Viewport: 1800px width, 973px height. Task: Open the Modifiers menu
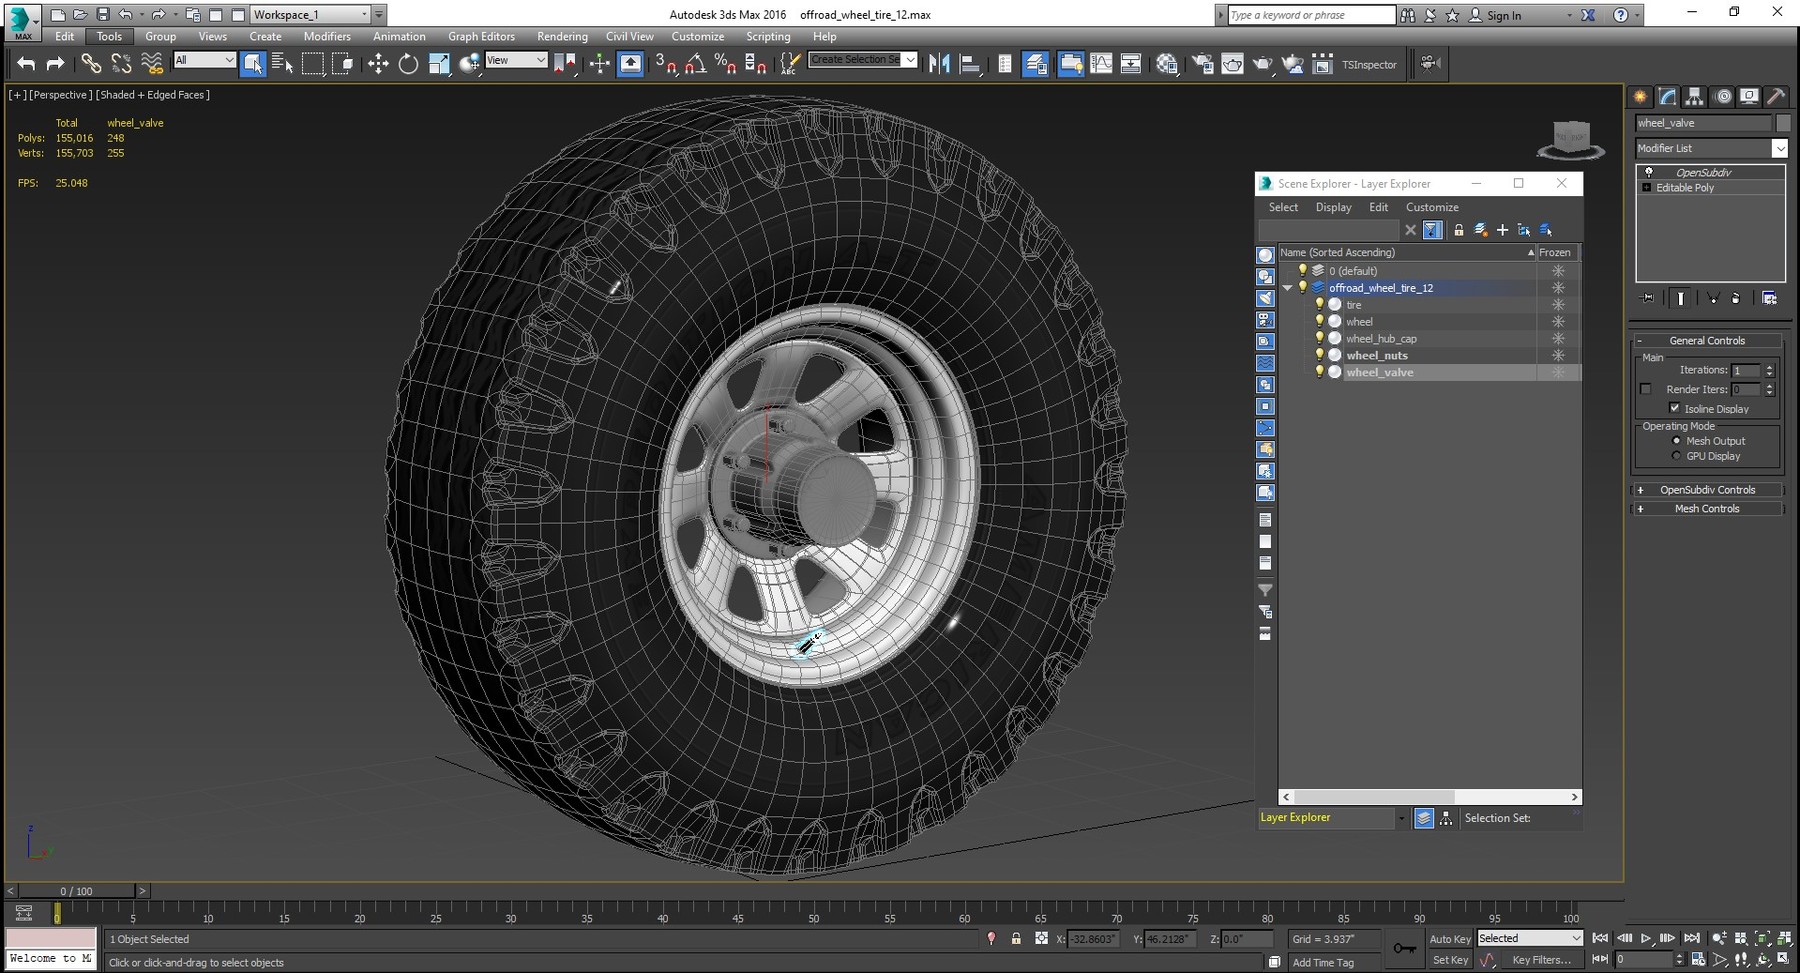327,36
